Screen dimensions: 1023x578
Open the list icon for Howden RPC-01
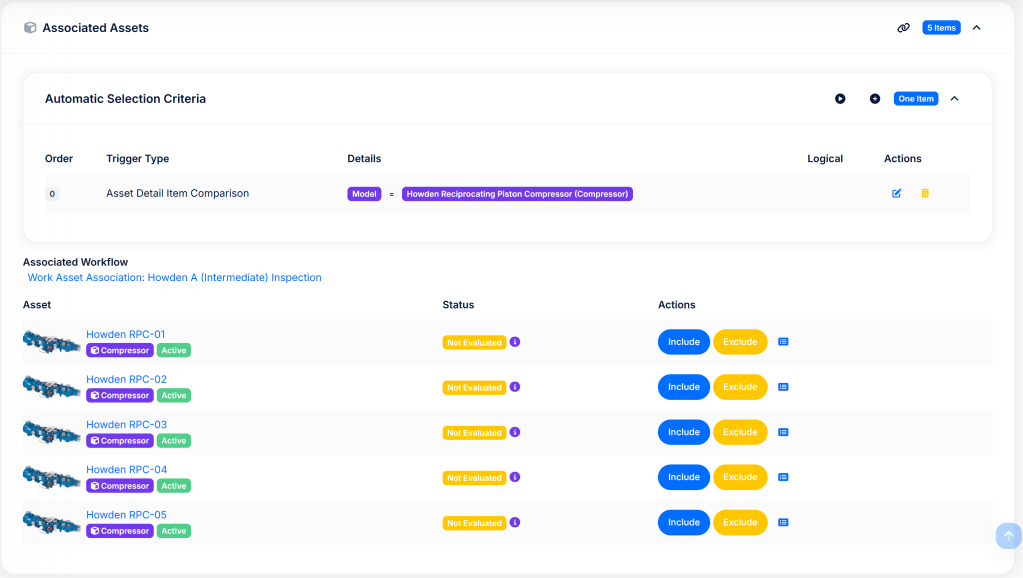(783, 342)
